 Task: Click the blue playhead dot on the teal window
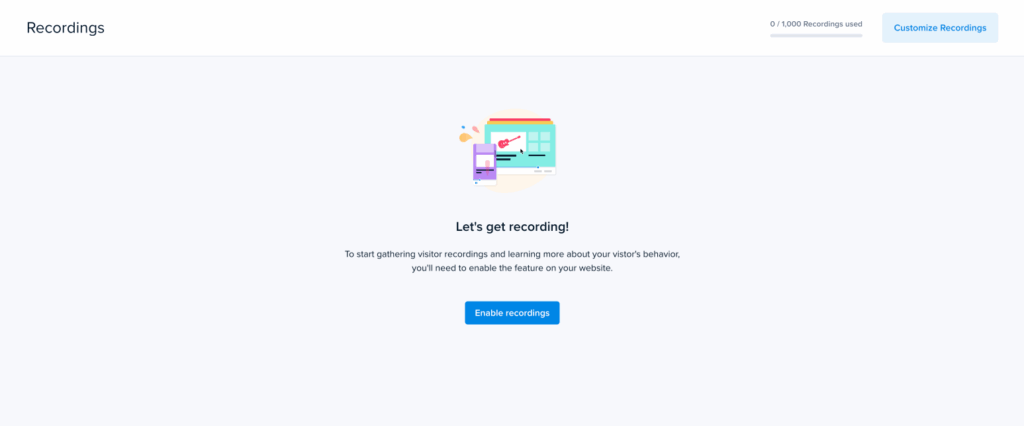[538, 167]
